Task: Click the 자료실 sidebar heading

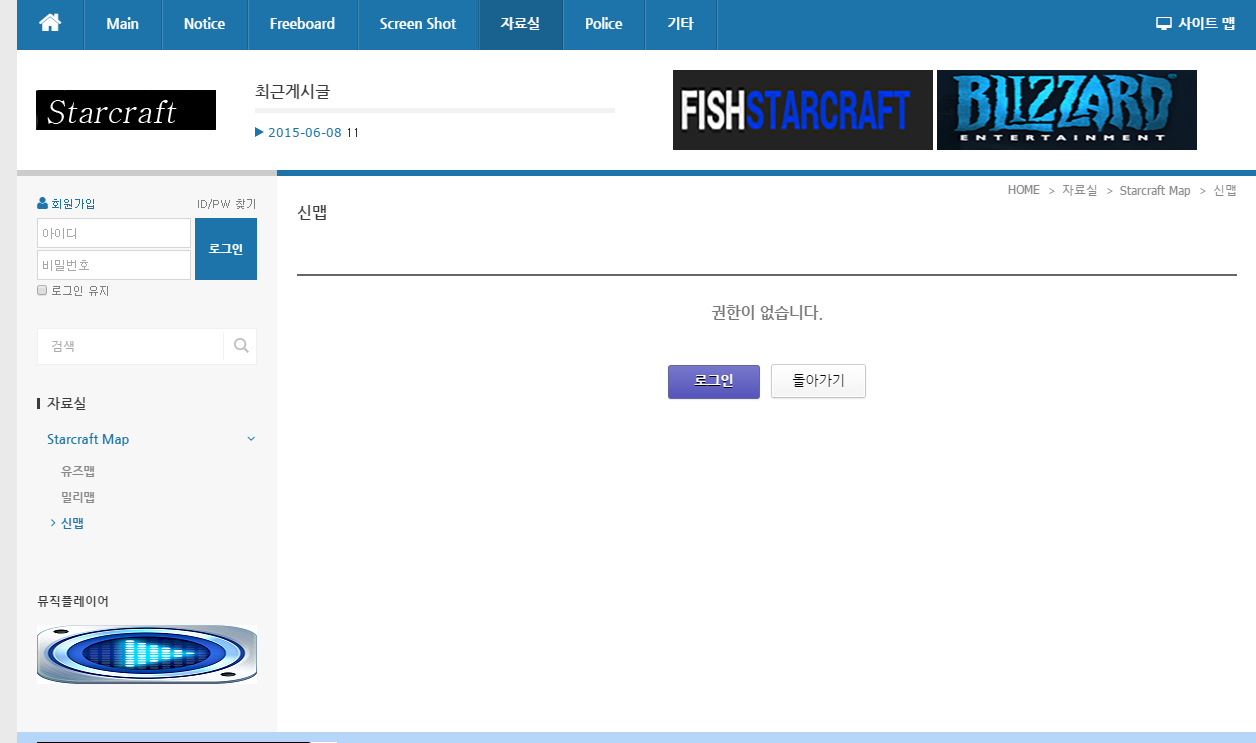Action: click(66, 403)
